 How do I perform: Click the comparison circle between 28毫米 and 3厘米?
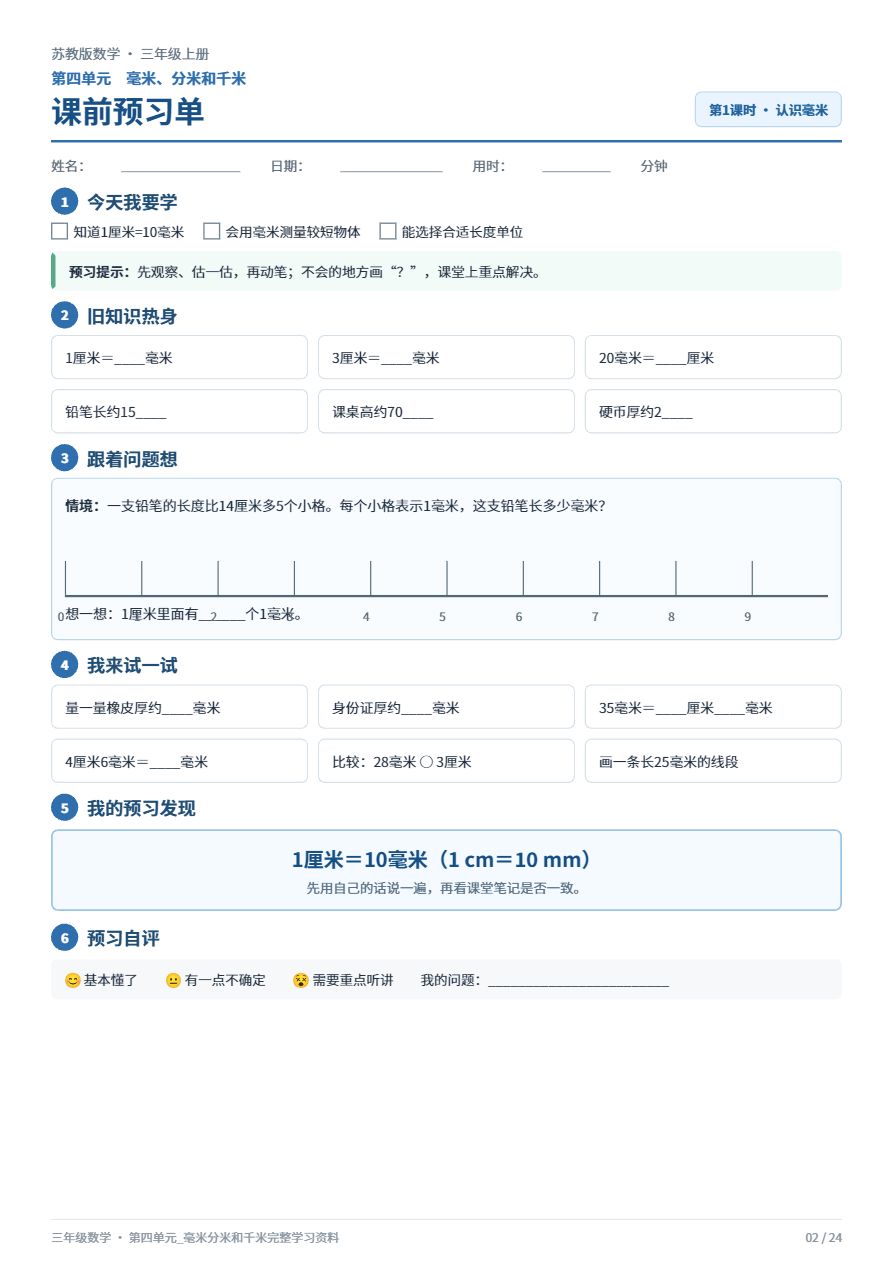426,762
